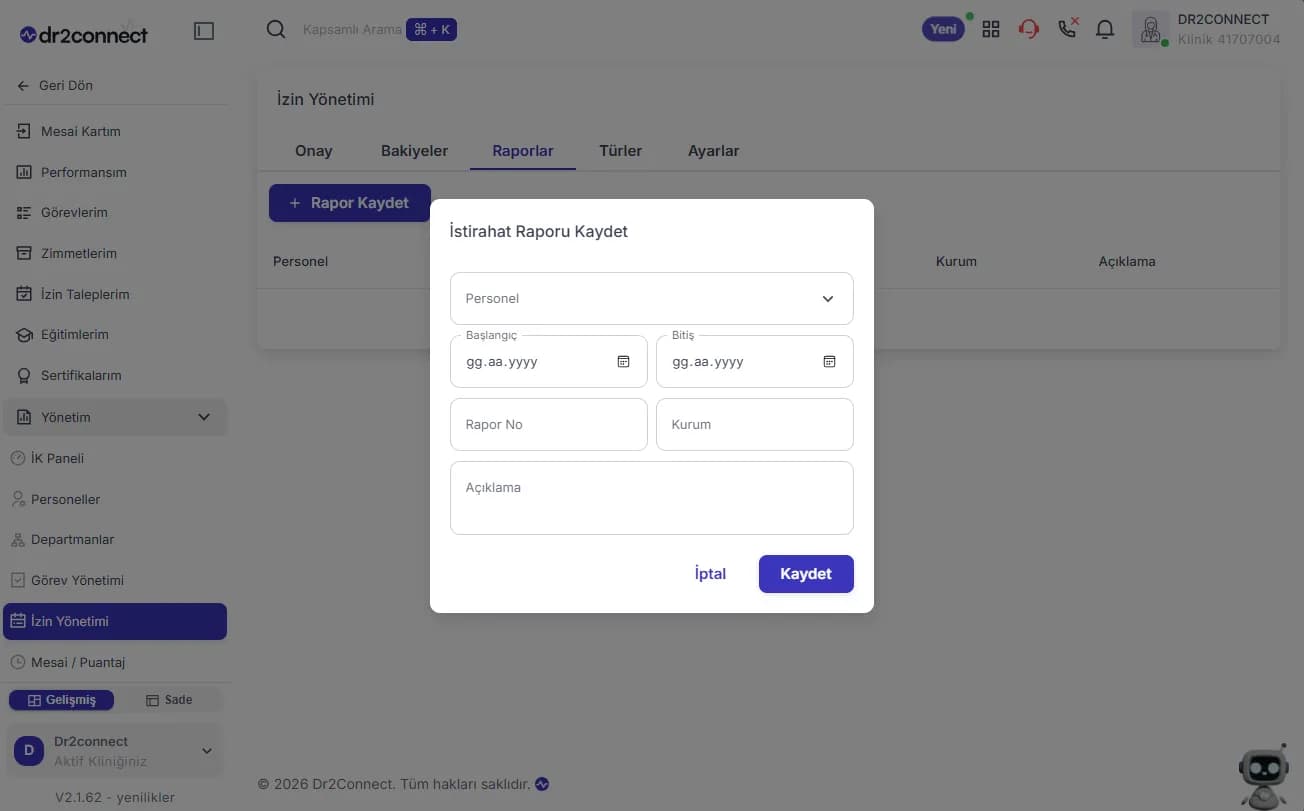
Task: Switch to Gelişmiş view mode
Action: 61,700
